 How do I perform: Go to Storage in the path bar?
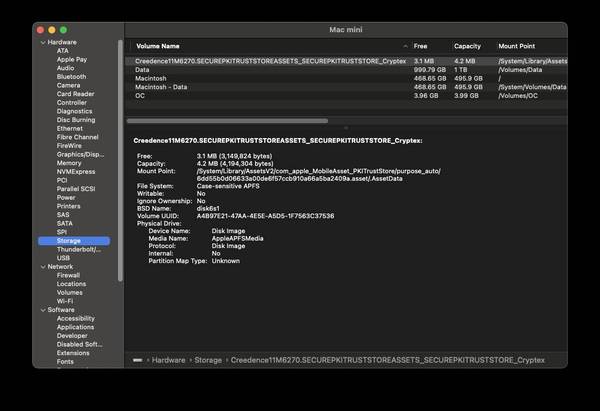coord(208,360)
